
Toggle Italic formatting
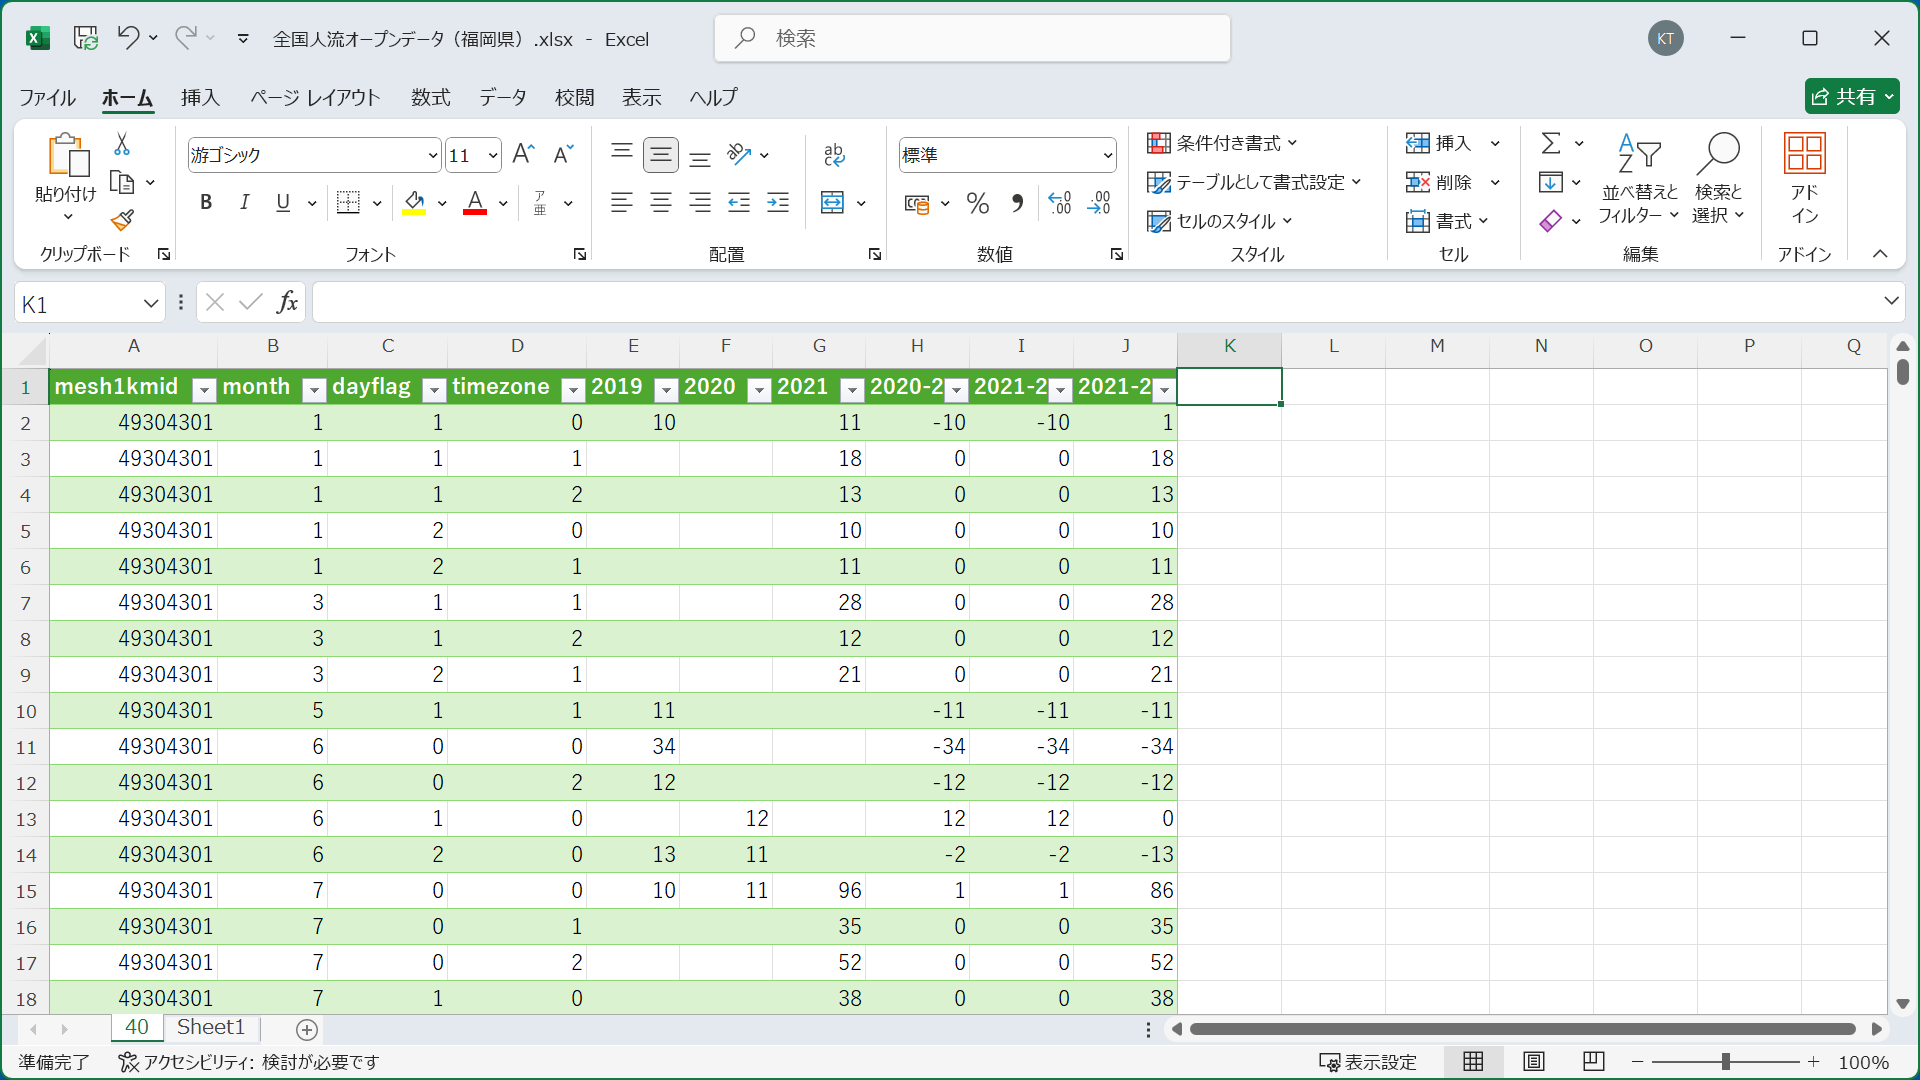point(244,203)
